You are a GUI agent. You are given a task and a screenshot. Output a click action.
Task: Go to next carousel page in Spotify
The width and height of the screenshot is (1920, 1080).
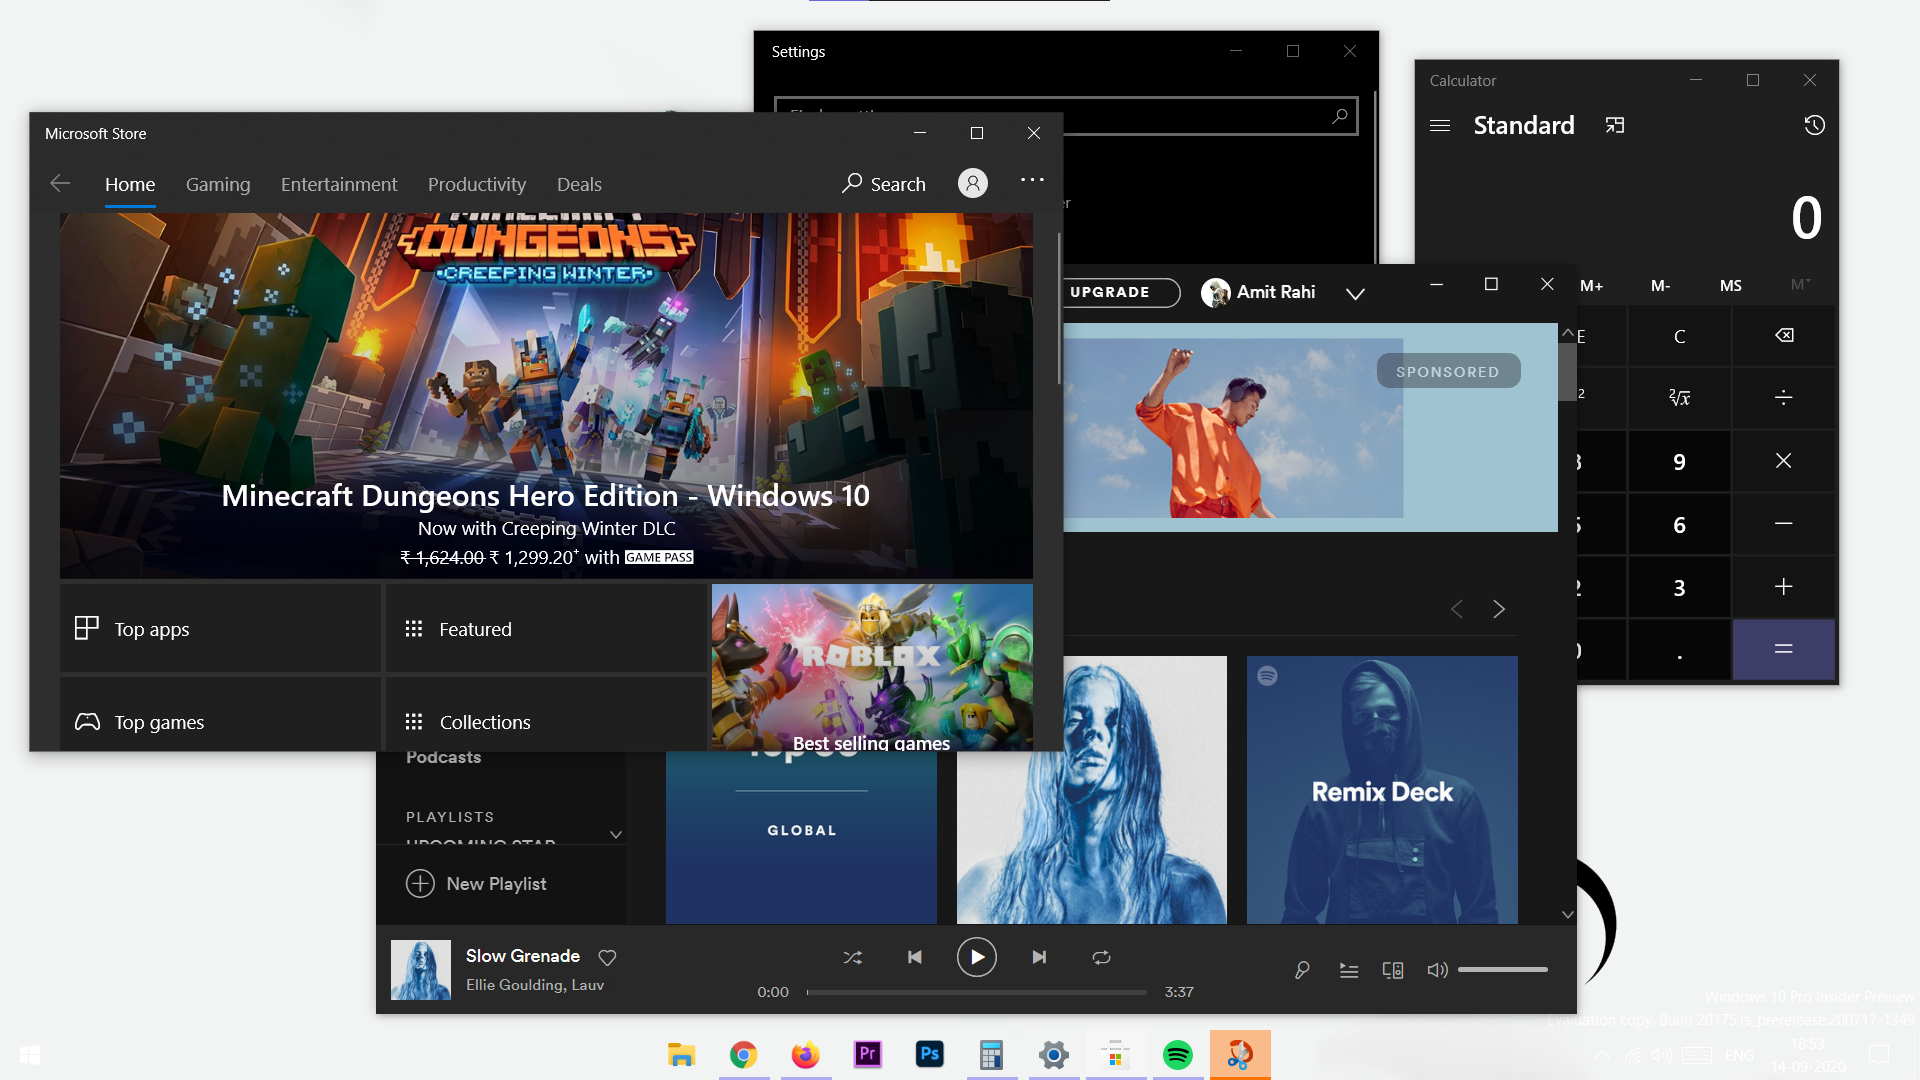[x=1498, y=608]
